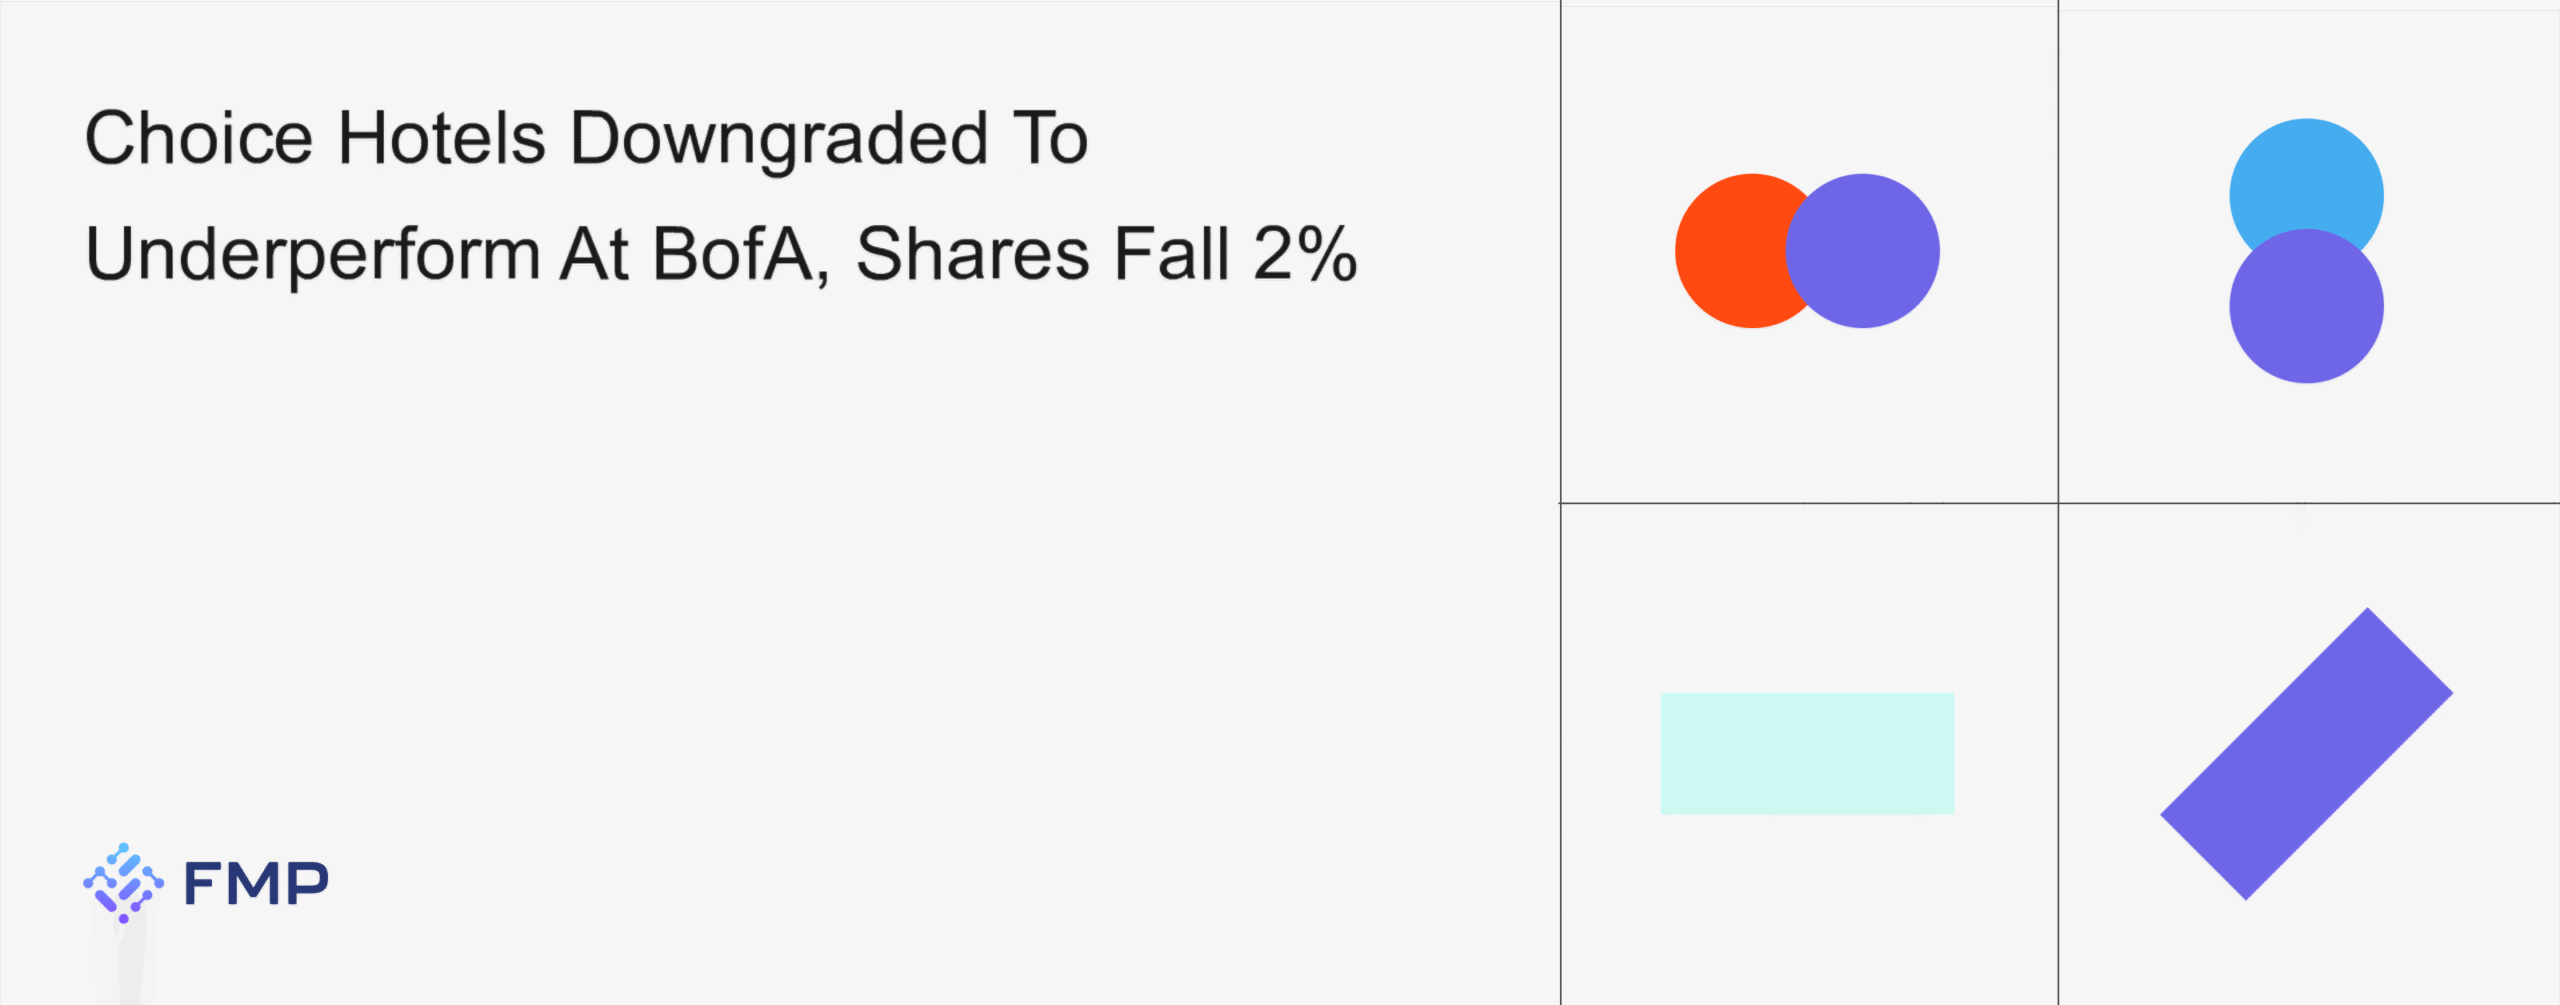The width and height of the screenshot is (2560, 1005).
Task: Click the FMP brand name text
Action: tap(256, 884)
